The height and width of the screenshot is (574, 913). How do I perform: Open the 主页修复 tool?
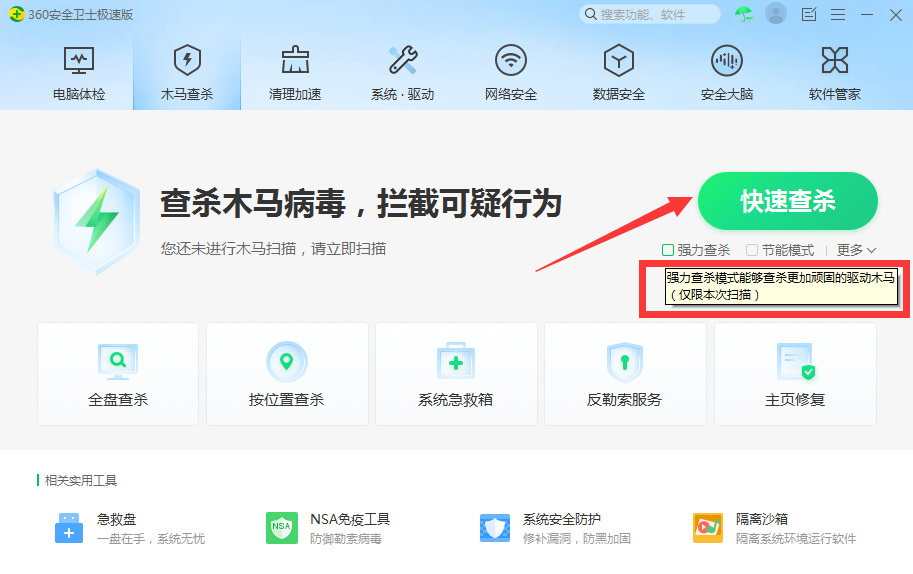795,374
